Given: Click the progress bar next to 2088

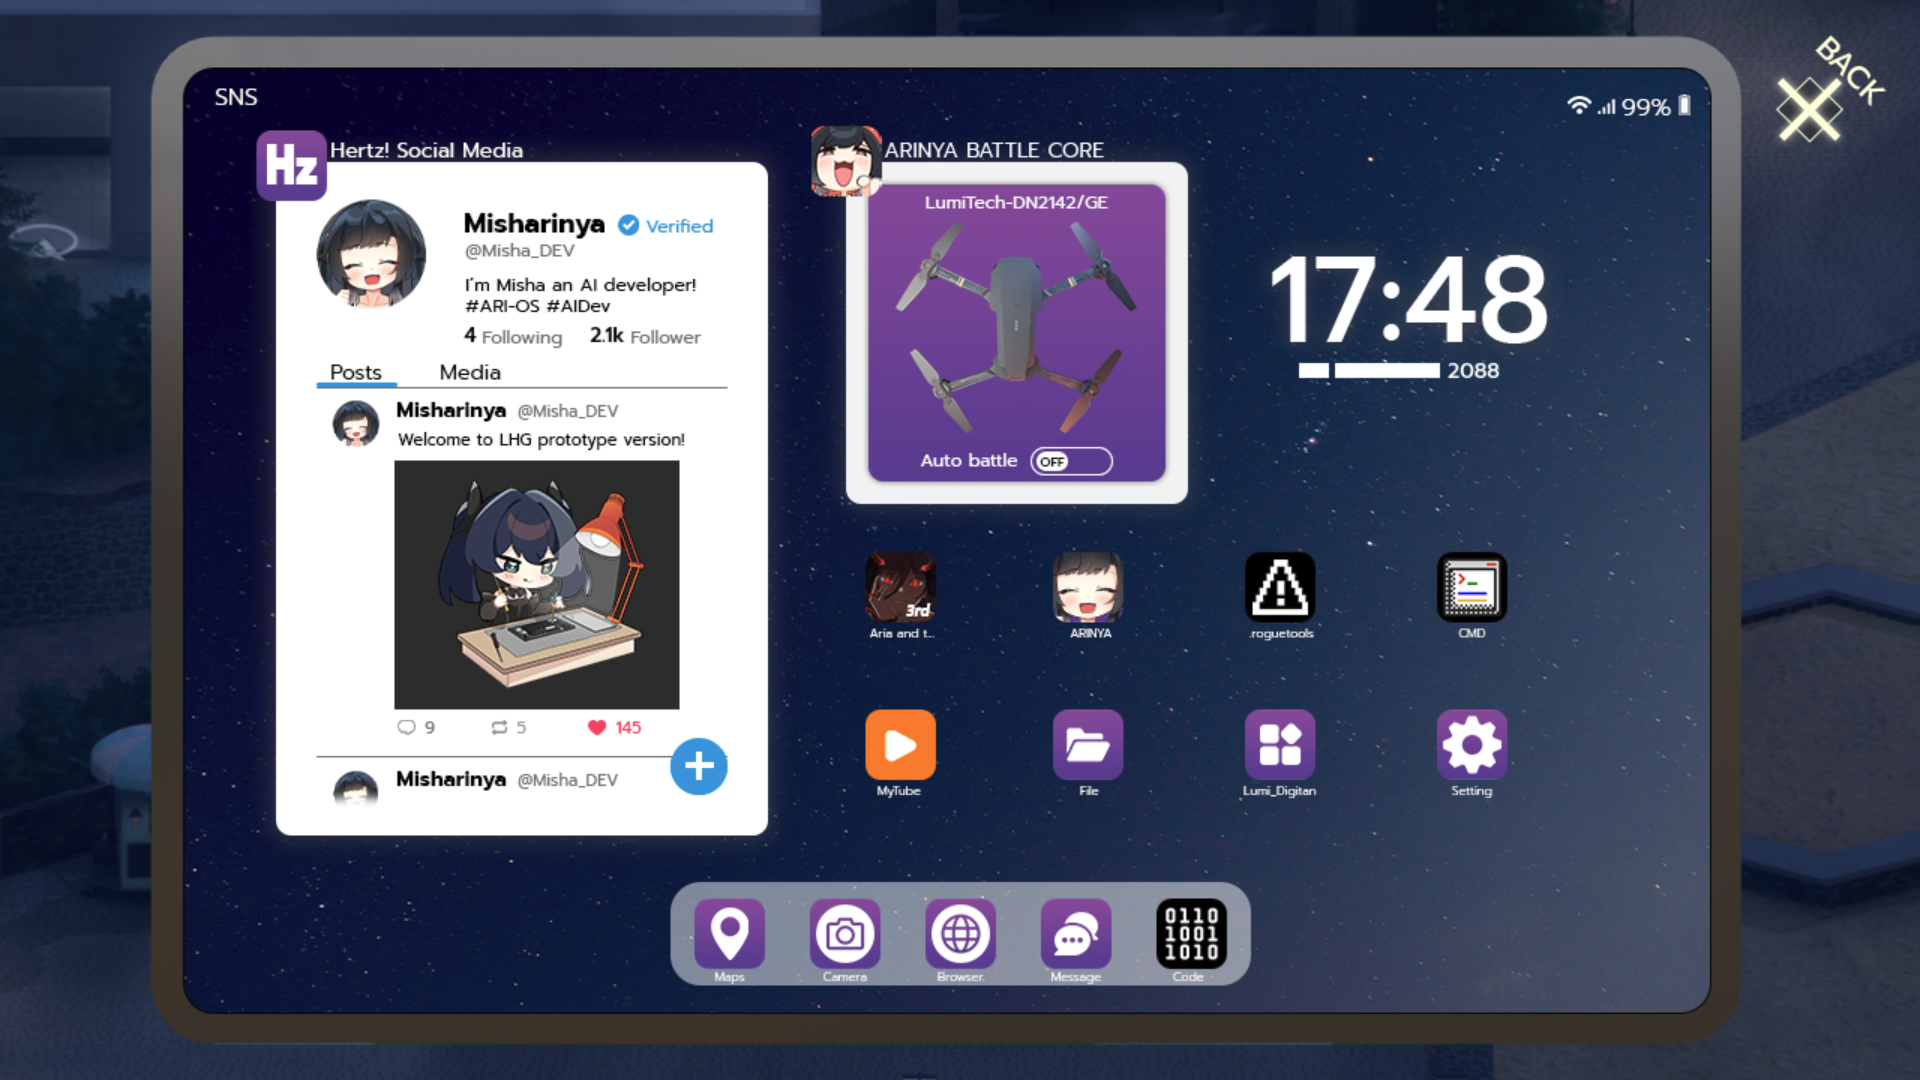Looking at the screenshot, I should point(1369,371).
